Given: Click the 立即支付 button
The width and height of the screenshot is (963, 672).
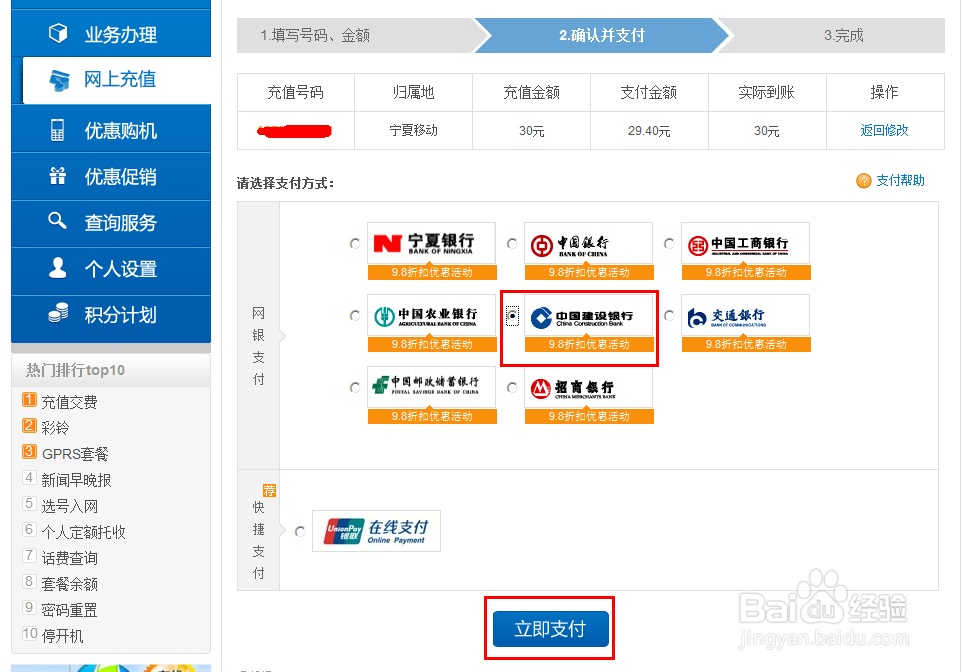Looking at the screenshot, I should pyautogui.click(x=550, y=629).
